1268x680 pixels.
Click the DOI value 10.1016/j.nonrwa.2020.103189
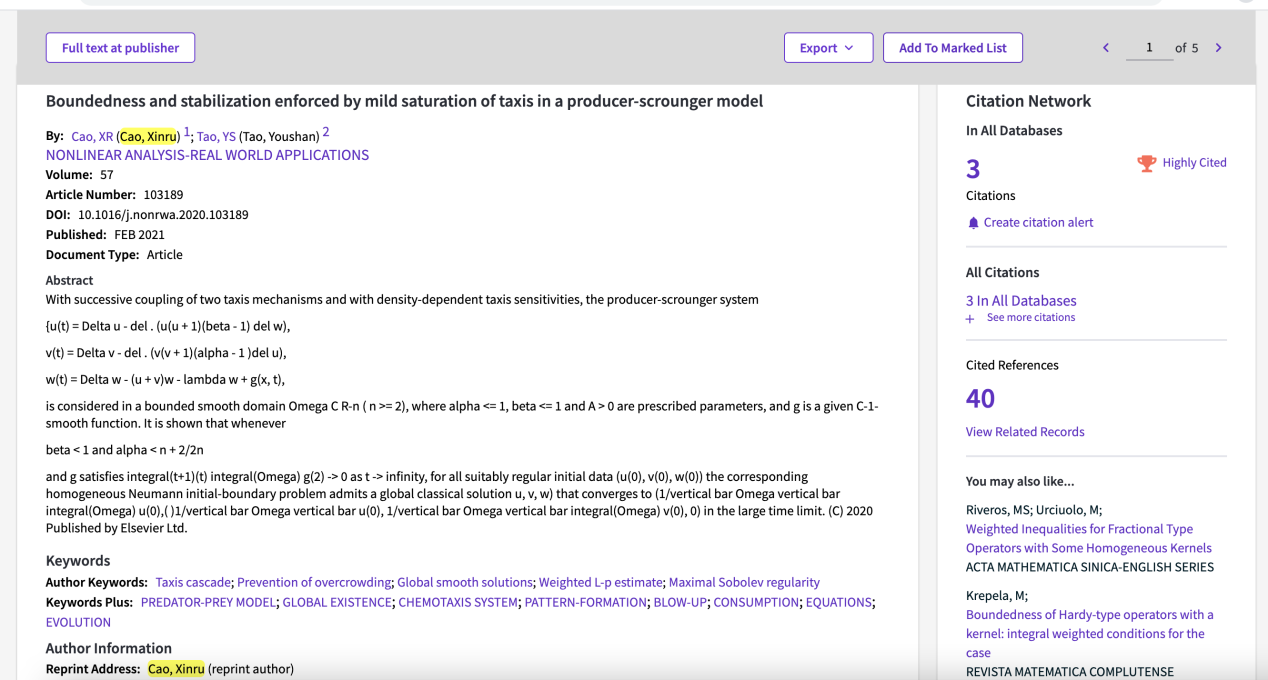(163, 215)
